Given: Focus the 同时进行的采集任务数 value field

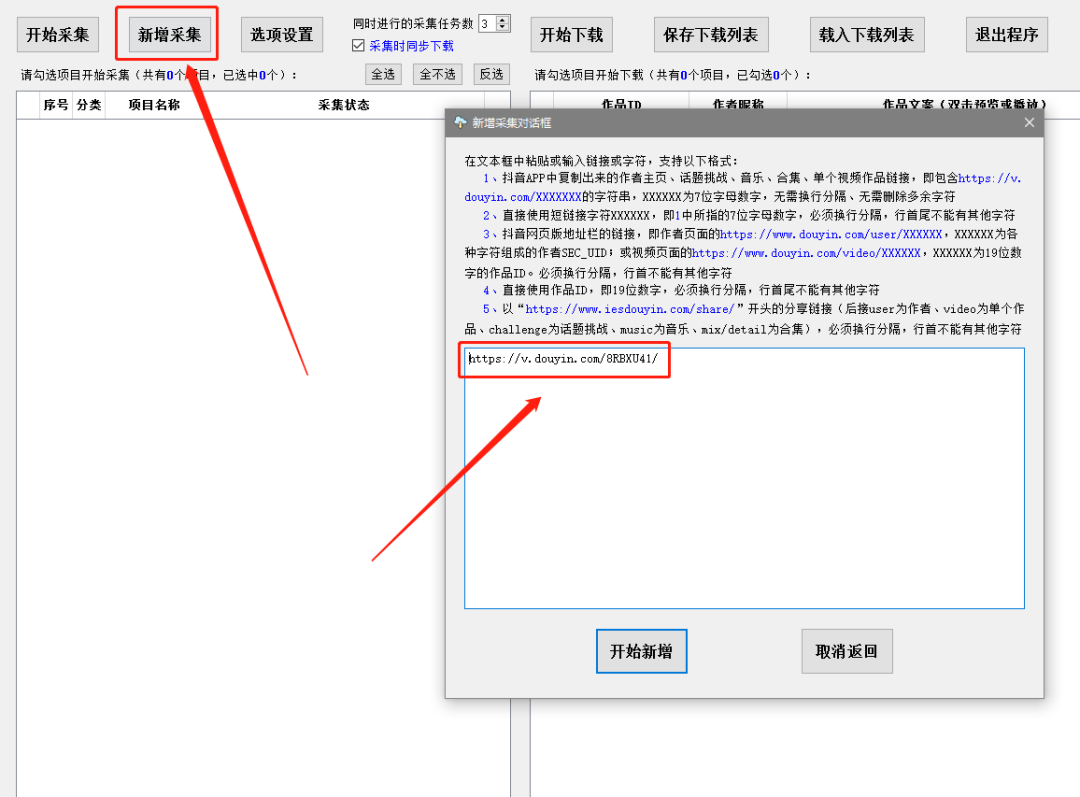Looking at the screenshot, I should [488, 23].
